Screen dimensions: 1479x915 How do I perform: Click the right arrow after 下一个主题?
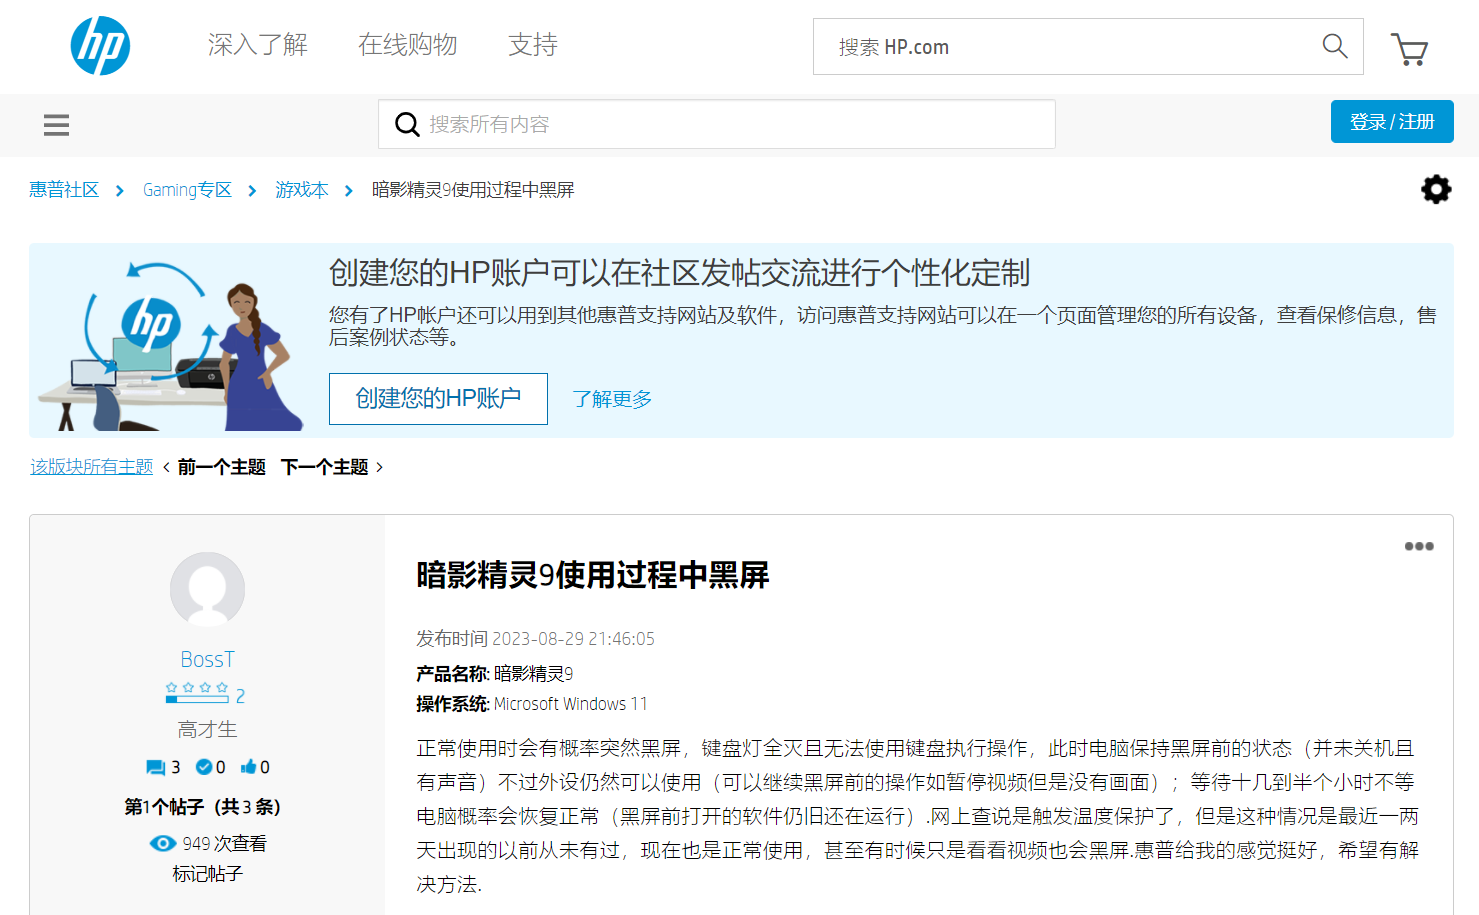379,467
